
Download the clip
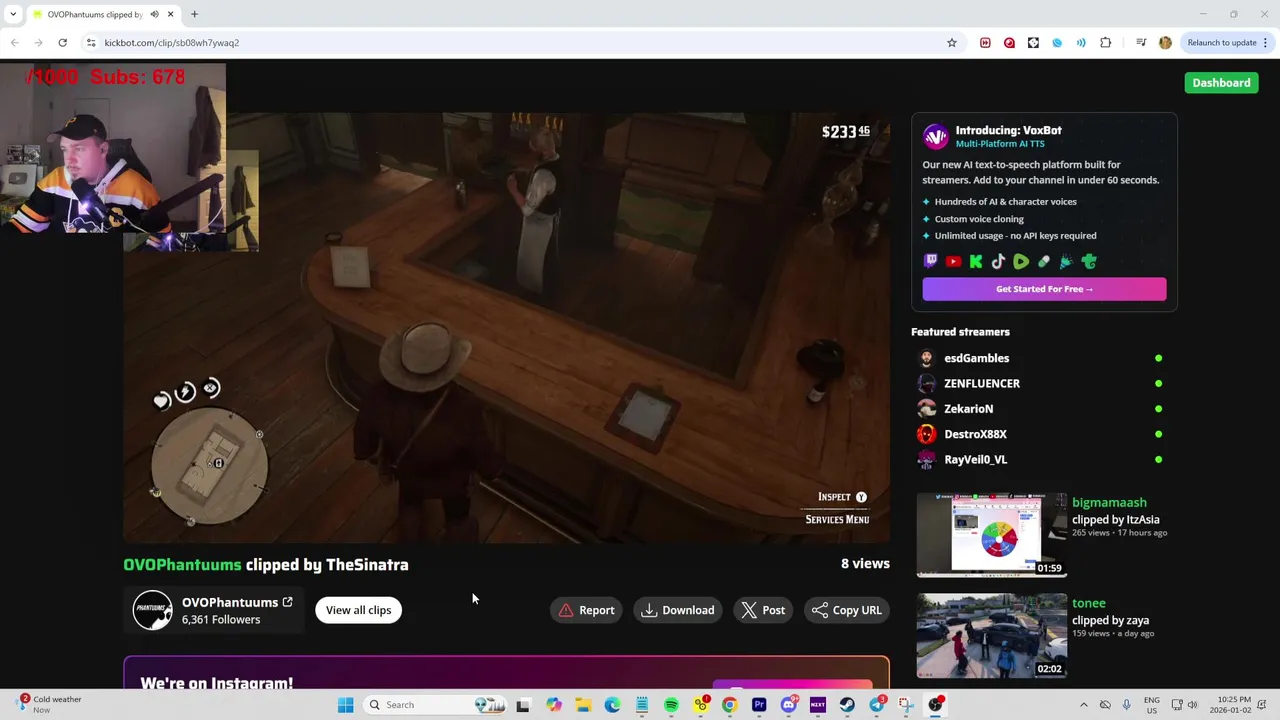click(x=678, y=610)
